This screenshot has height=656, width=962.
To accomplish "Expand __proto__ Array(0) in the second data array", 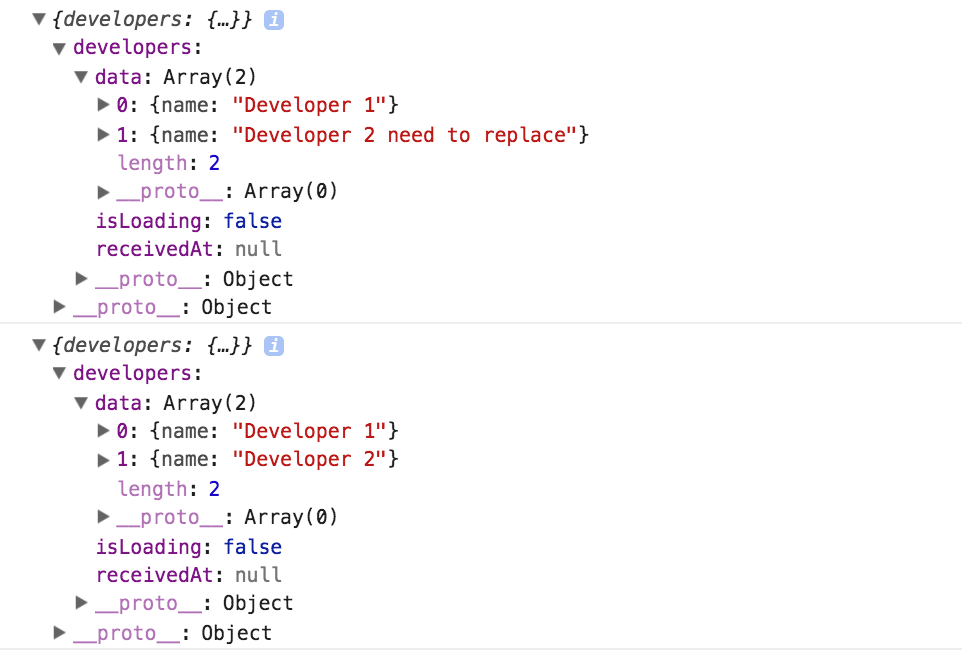I will coord(103,516).
